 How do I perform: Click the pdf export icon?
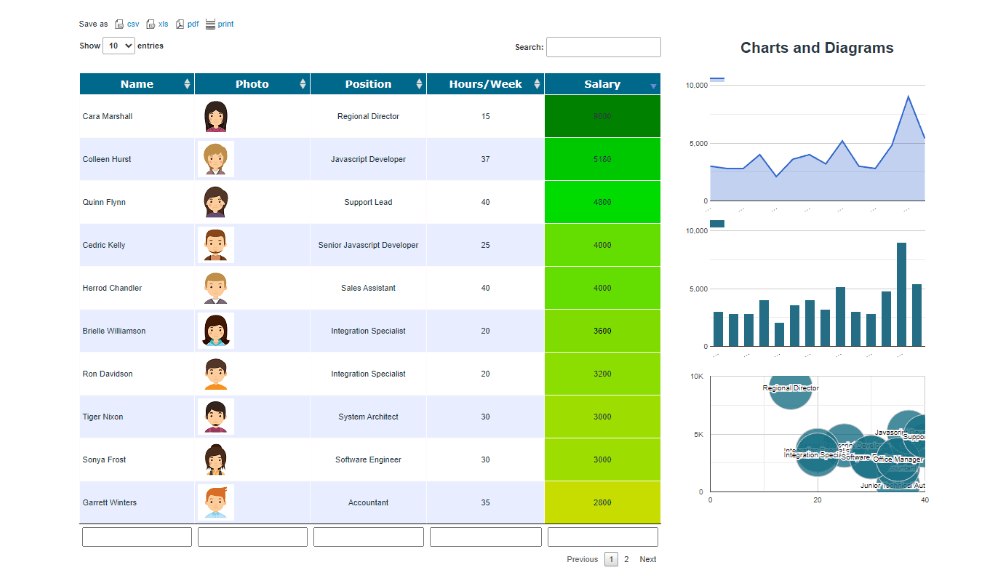pos(180,24)
